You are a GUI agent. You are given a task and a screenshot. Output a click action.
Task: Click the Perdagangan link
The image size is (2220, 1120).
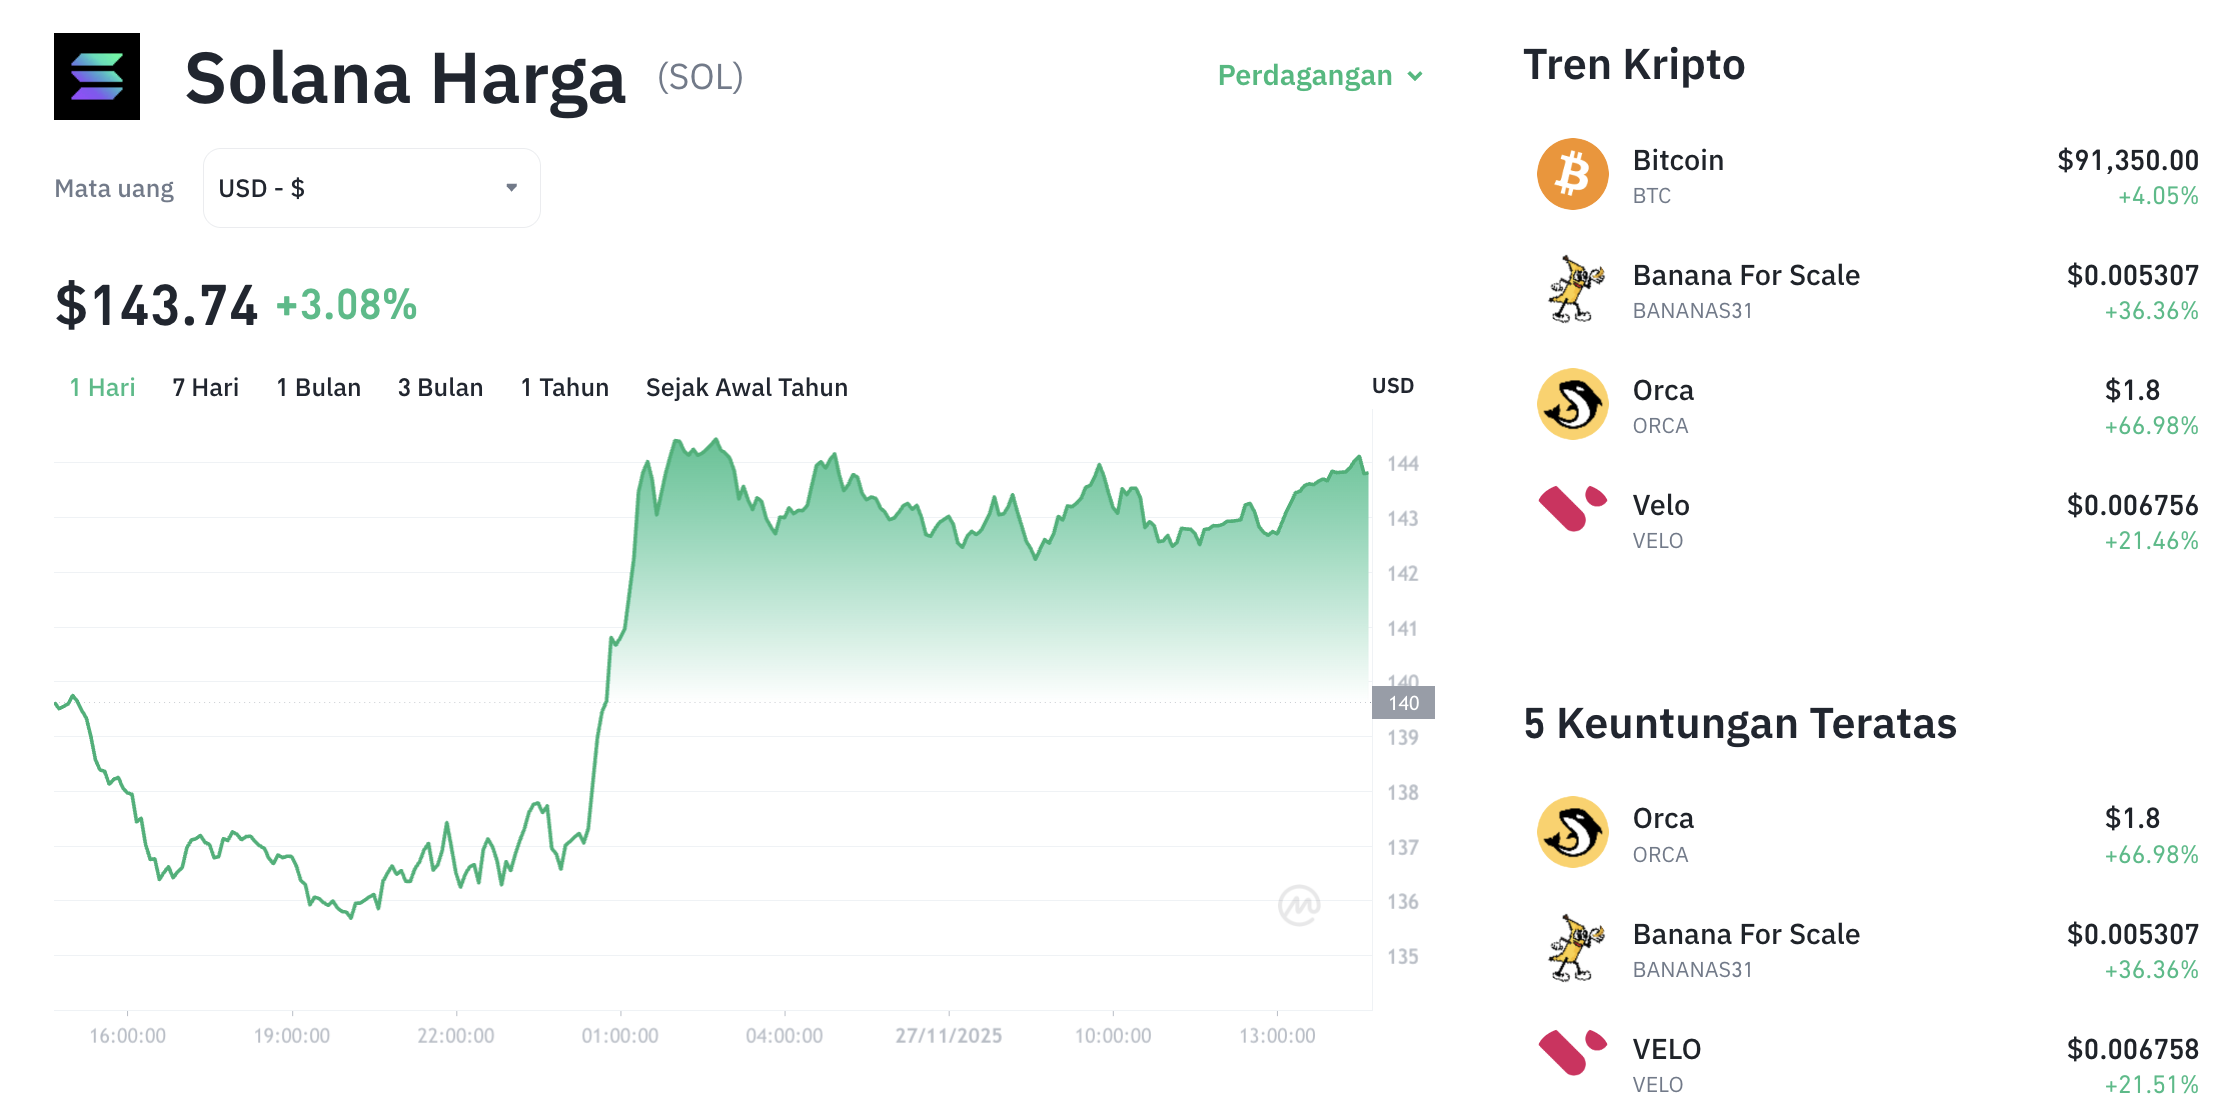(x=1305, y=75)
